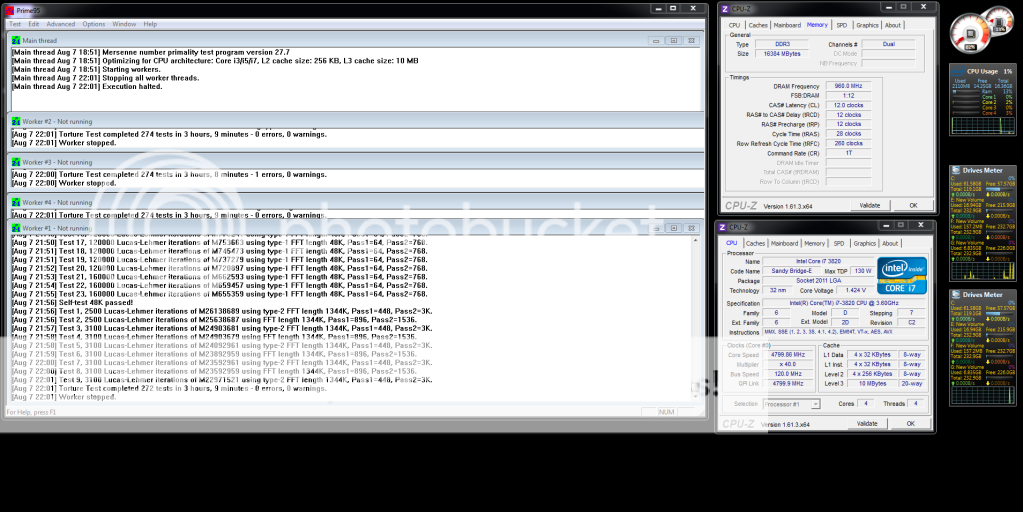Viewport: 1023px width, 512px height.
Task: Click the Channels # Dual field
Action: tap(888, 44)
